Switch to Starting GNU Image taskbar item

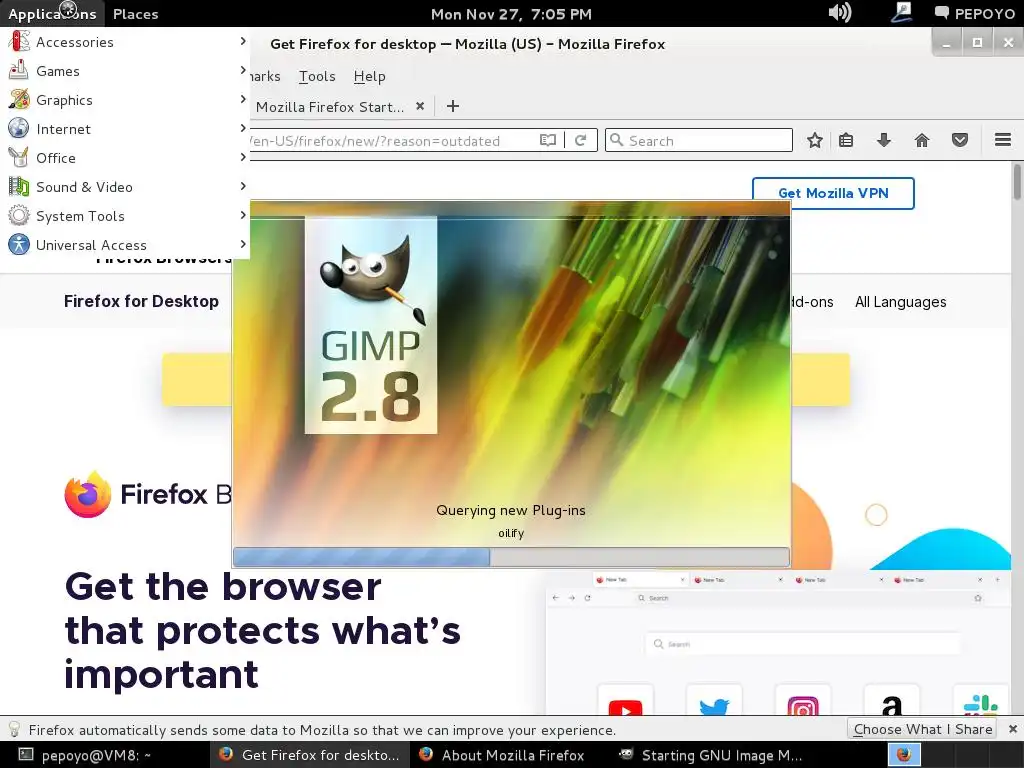[x=710, y=755]
